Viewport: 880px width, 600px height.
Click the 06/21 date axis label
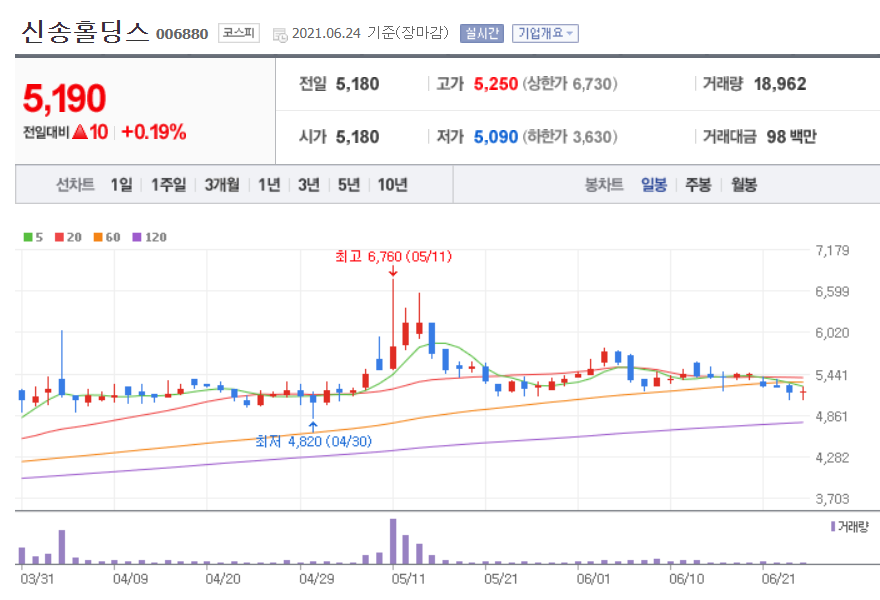[778, 579]
